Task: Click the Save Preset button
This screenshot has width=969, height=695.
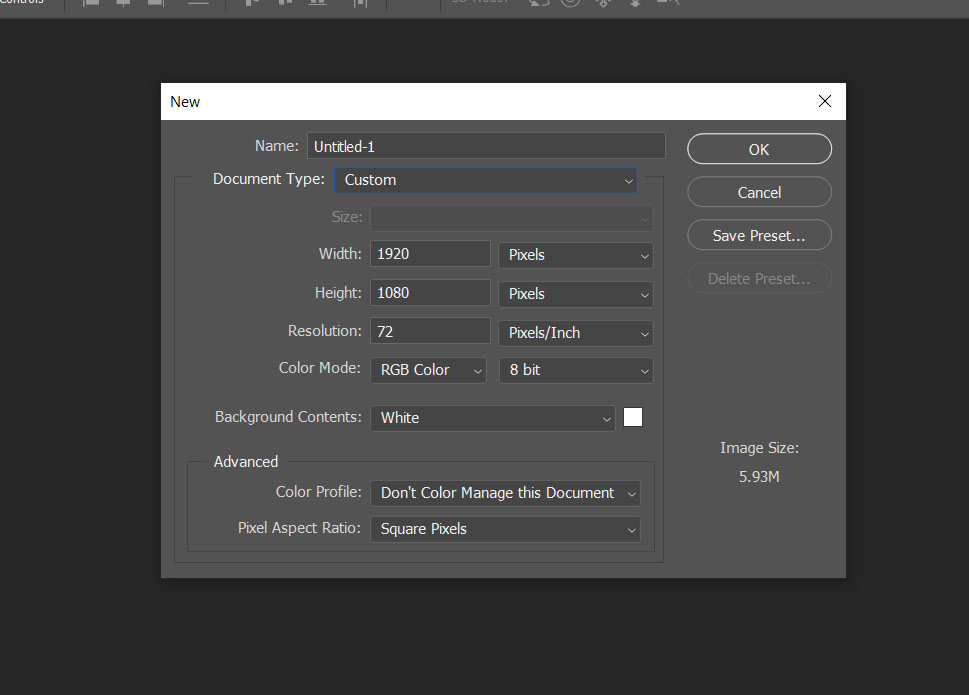Action: 758,234
